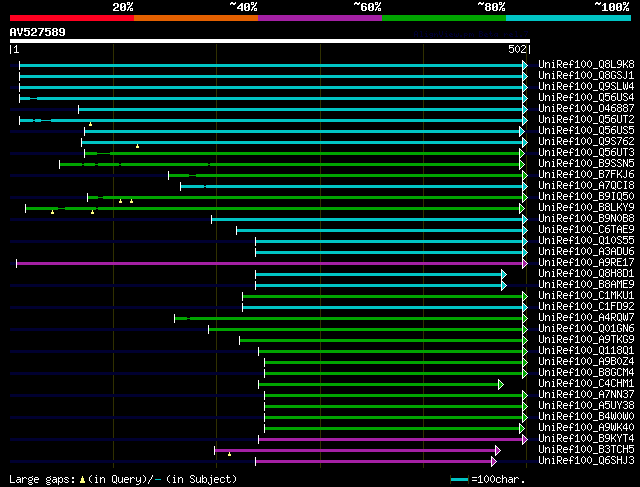Click the UniRef100_Q9S762 label

pyautogui.click(x=586, y=142)
